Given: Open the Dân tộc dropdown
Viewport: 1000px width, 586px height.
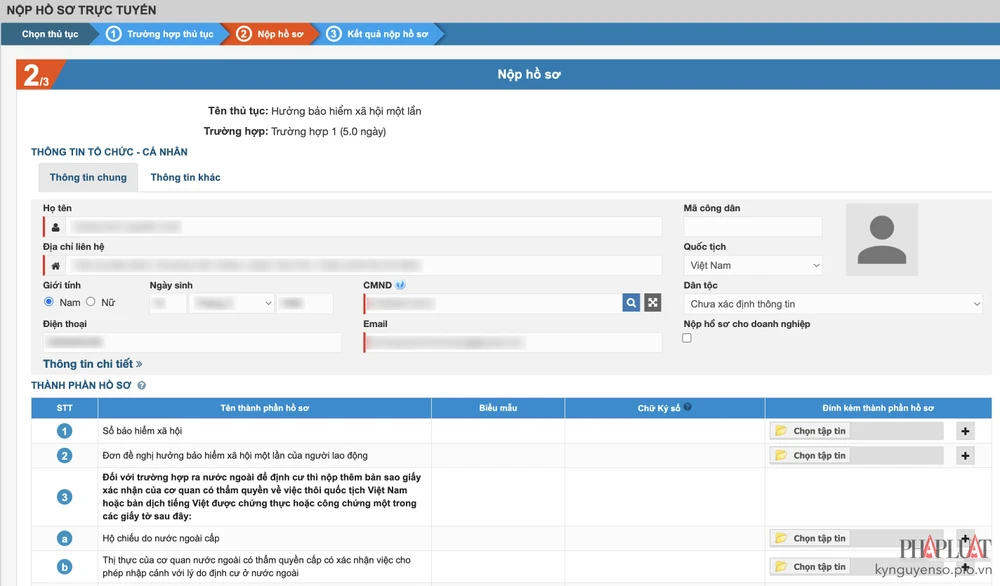Looking at the screenshot, I should pos(833,304).
